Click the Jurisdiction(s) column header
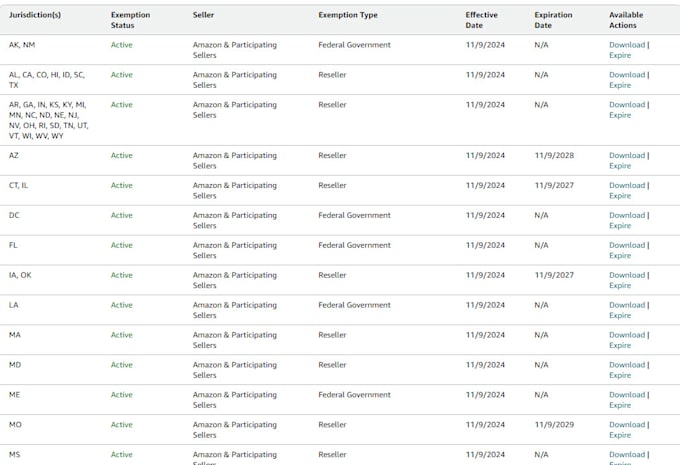This screenshot has width=680, height=465. coord(35,15)
